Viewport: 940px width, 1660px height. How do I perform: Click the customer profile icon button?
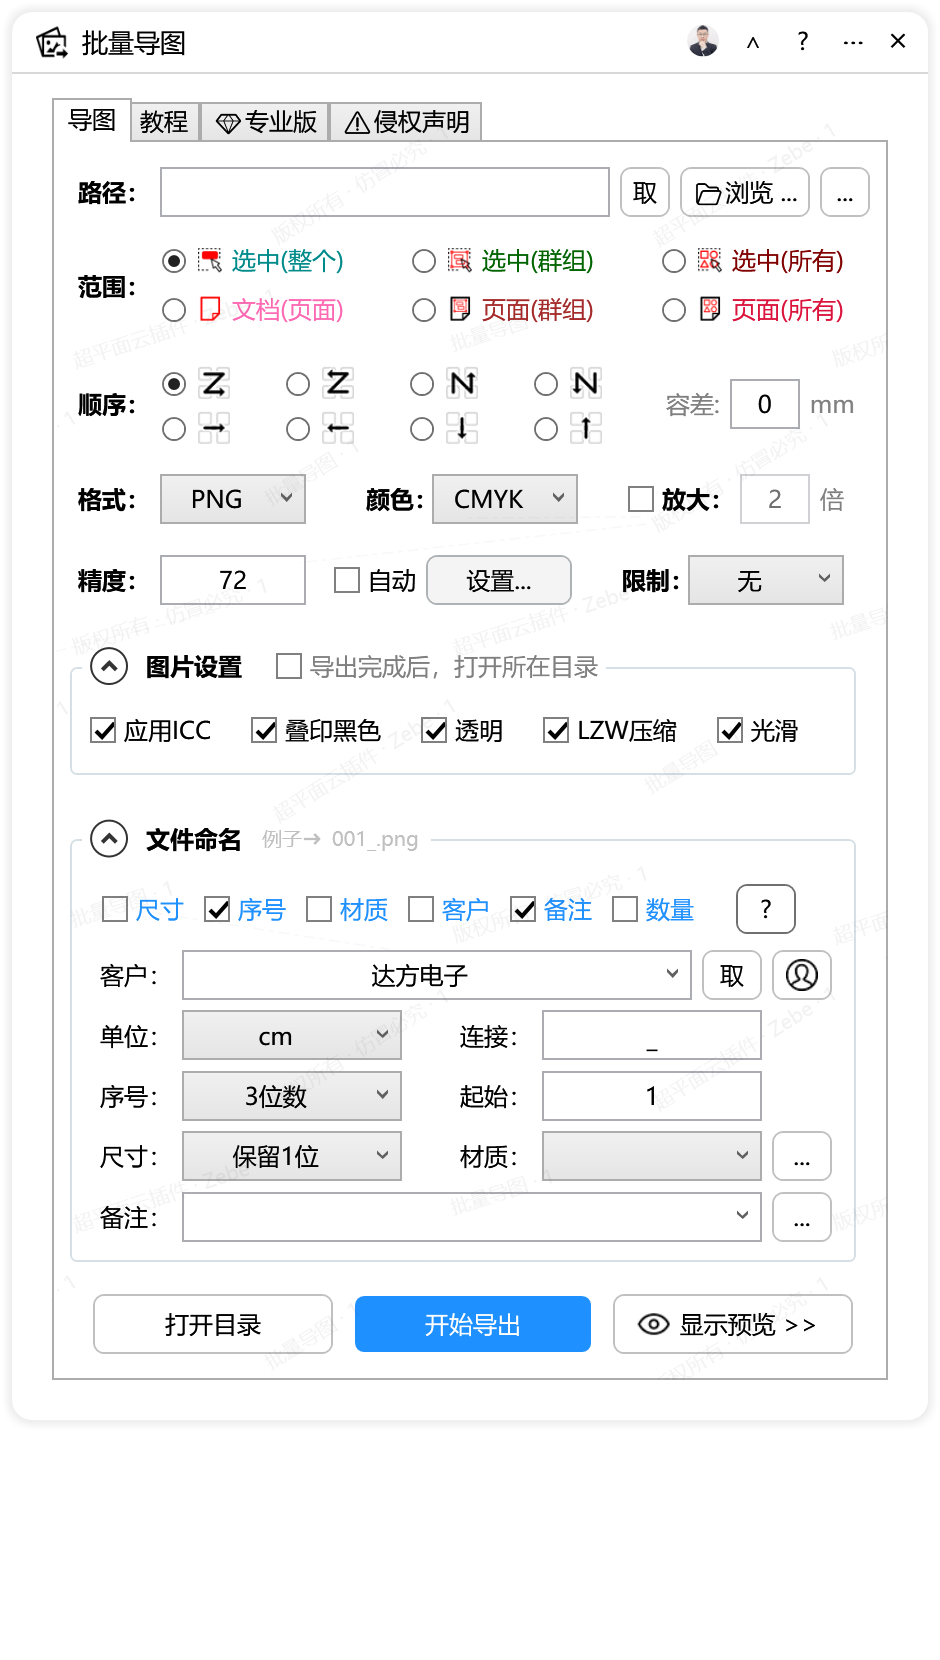click(x=802, y=975)
